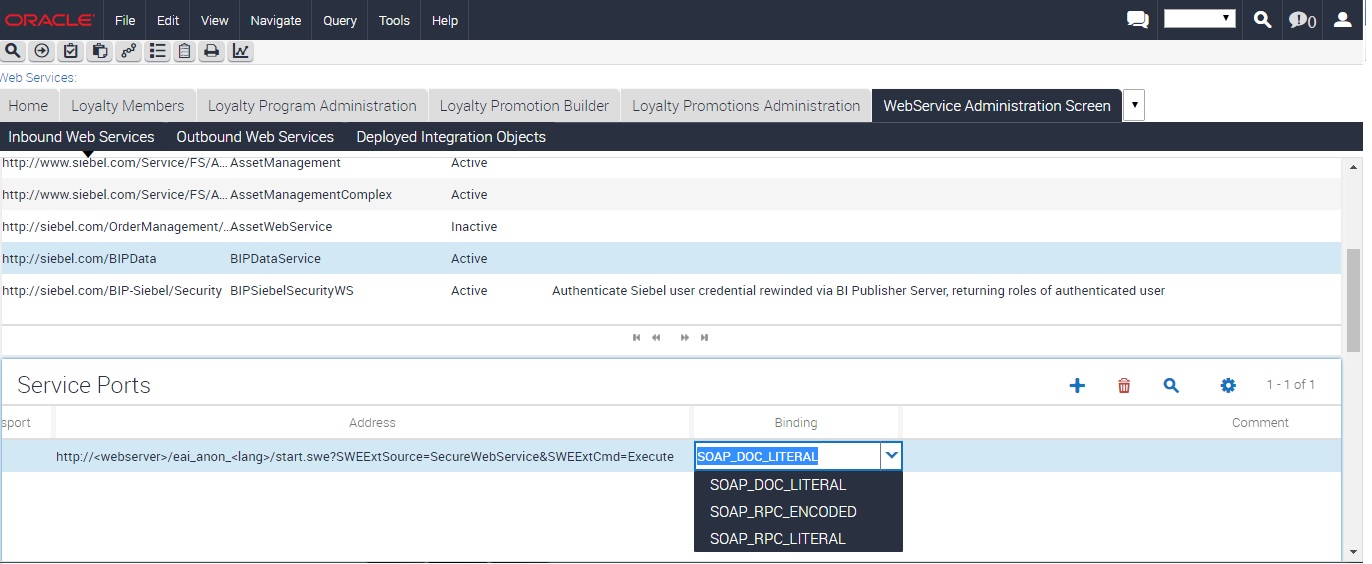Screen dimensions: 1372x564
Task: Click the eai_anon start.swe address cell
Action: (x=365, y=456)
